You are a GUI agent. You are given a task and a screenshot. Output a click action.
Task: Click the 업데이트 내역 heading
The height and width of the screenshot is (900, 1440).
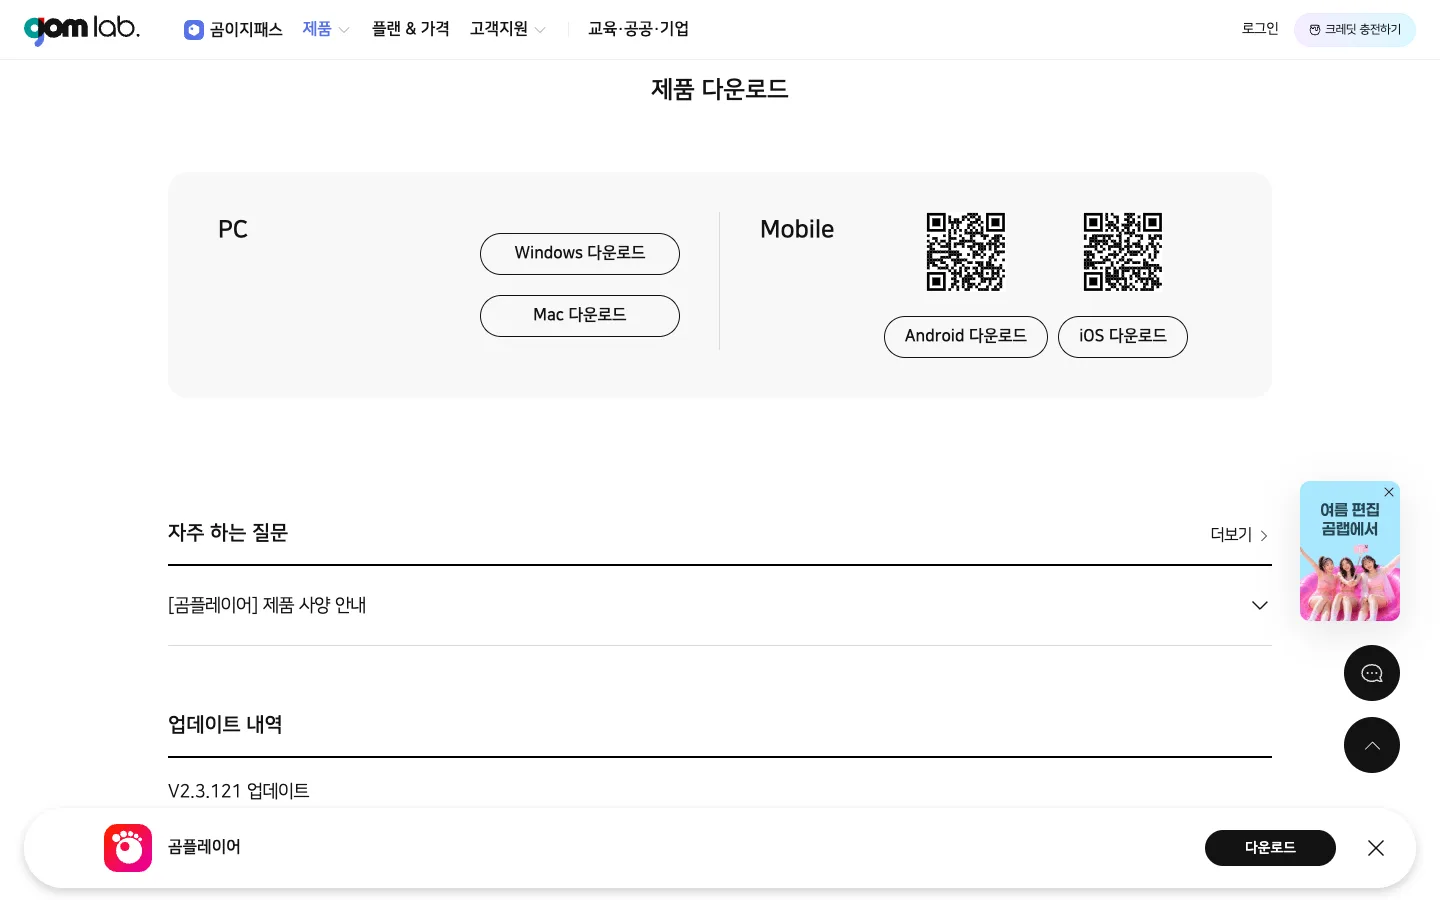pos(225,725)
